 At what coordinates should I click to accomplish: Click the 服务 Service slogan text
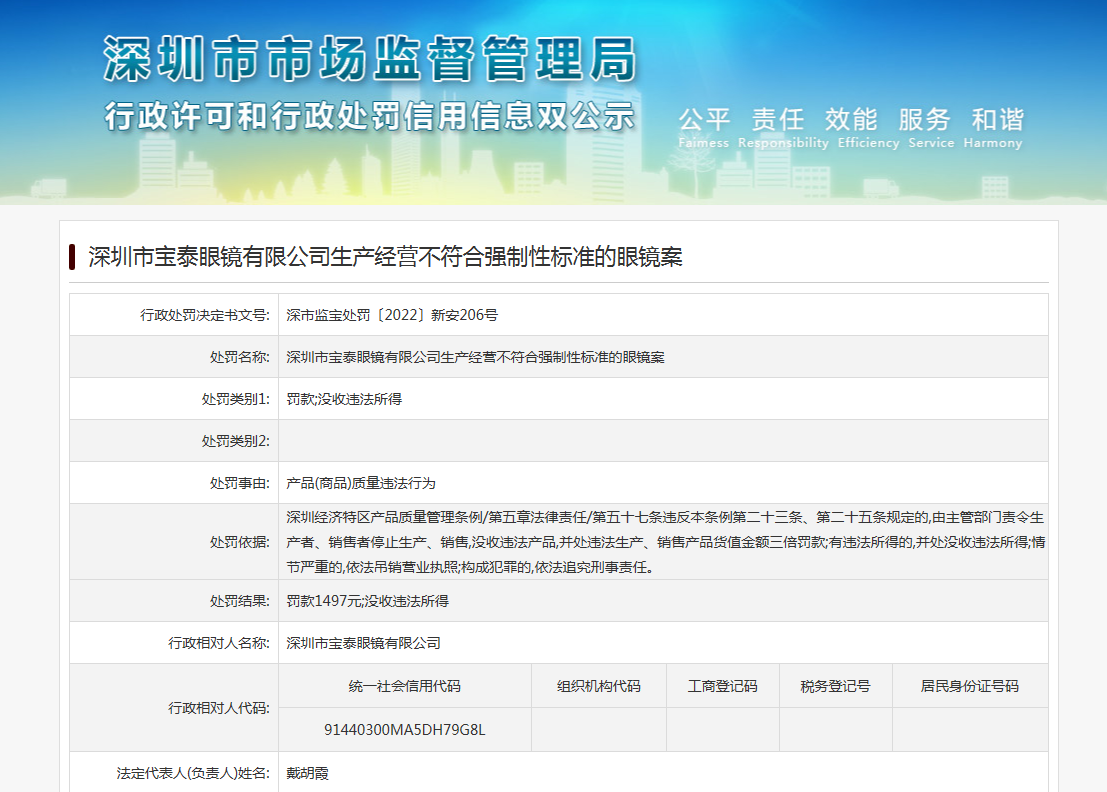tap(925, 128)
